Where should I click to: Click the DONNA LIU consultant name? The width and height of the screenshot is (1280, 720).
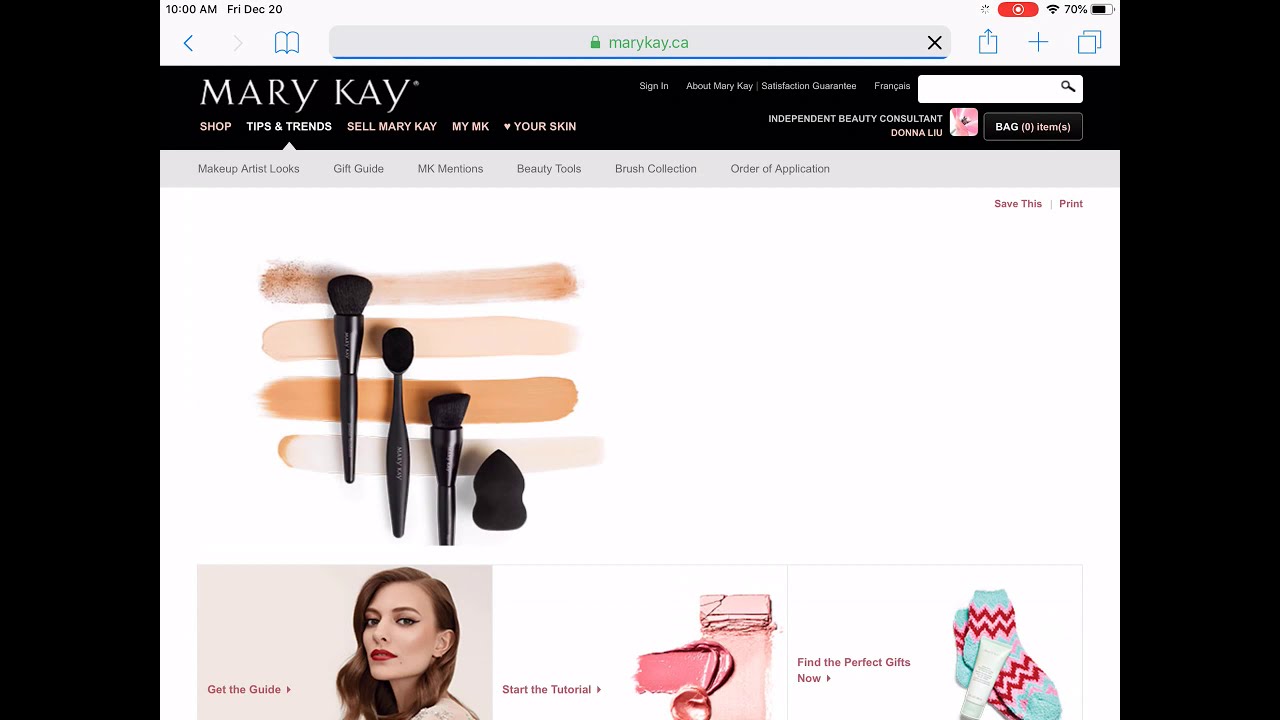click(917, 133)
